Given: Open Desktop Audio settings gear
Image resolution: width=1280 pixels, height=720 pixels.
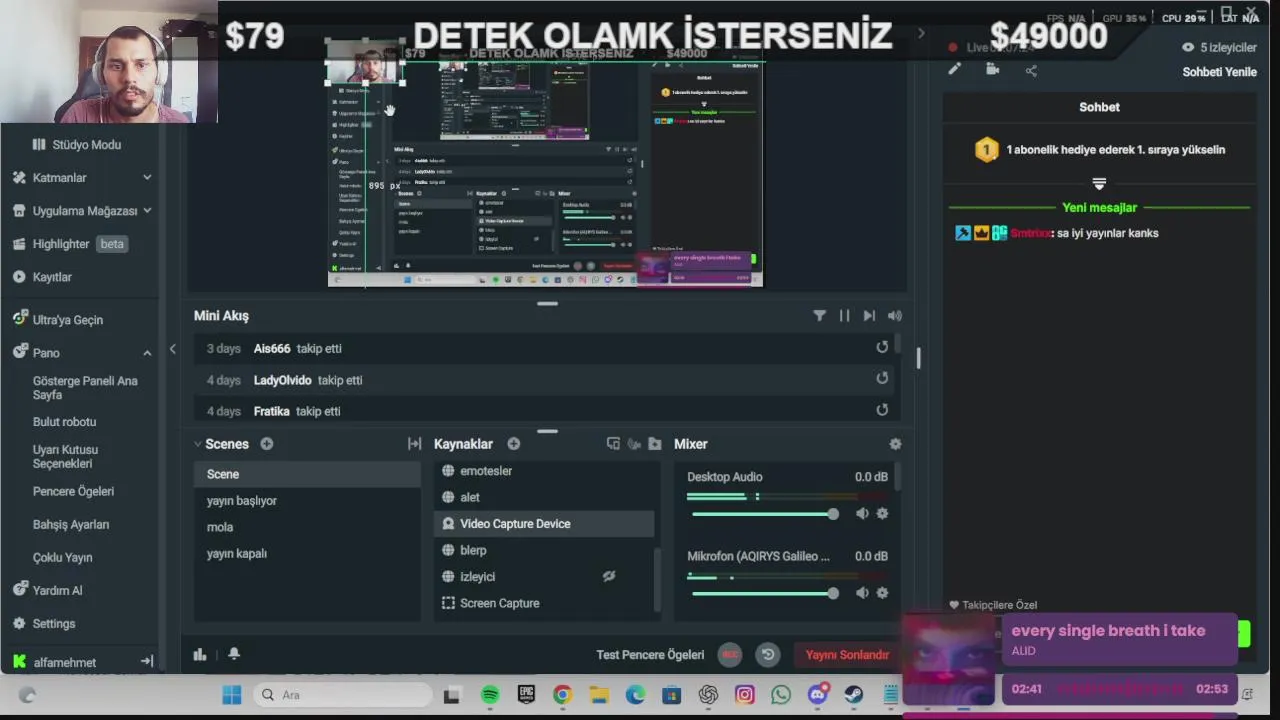Looking at the screenshot, I should [x=882, y=514].
